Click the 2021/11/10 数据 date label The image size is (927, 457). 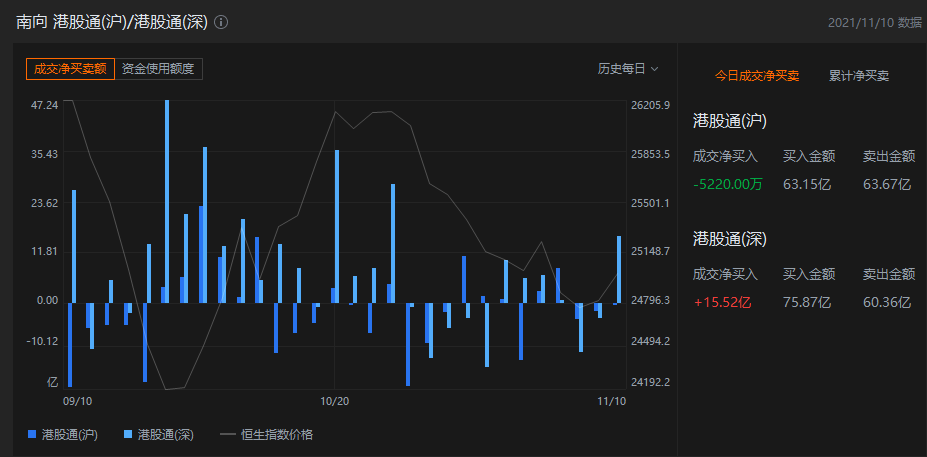(874, 22)
